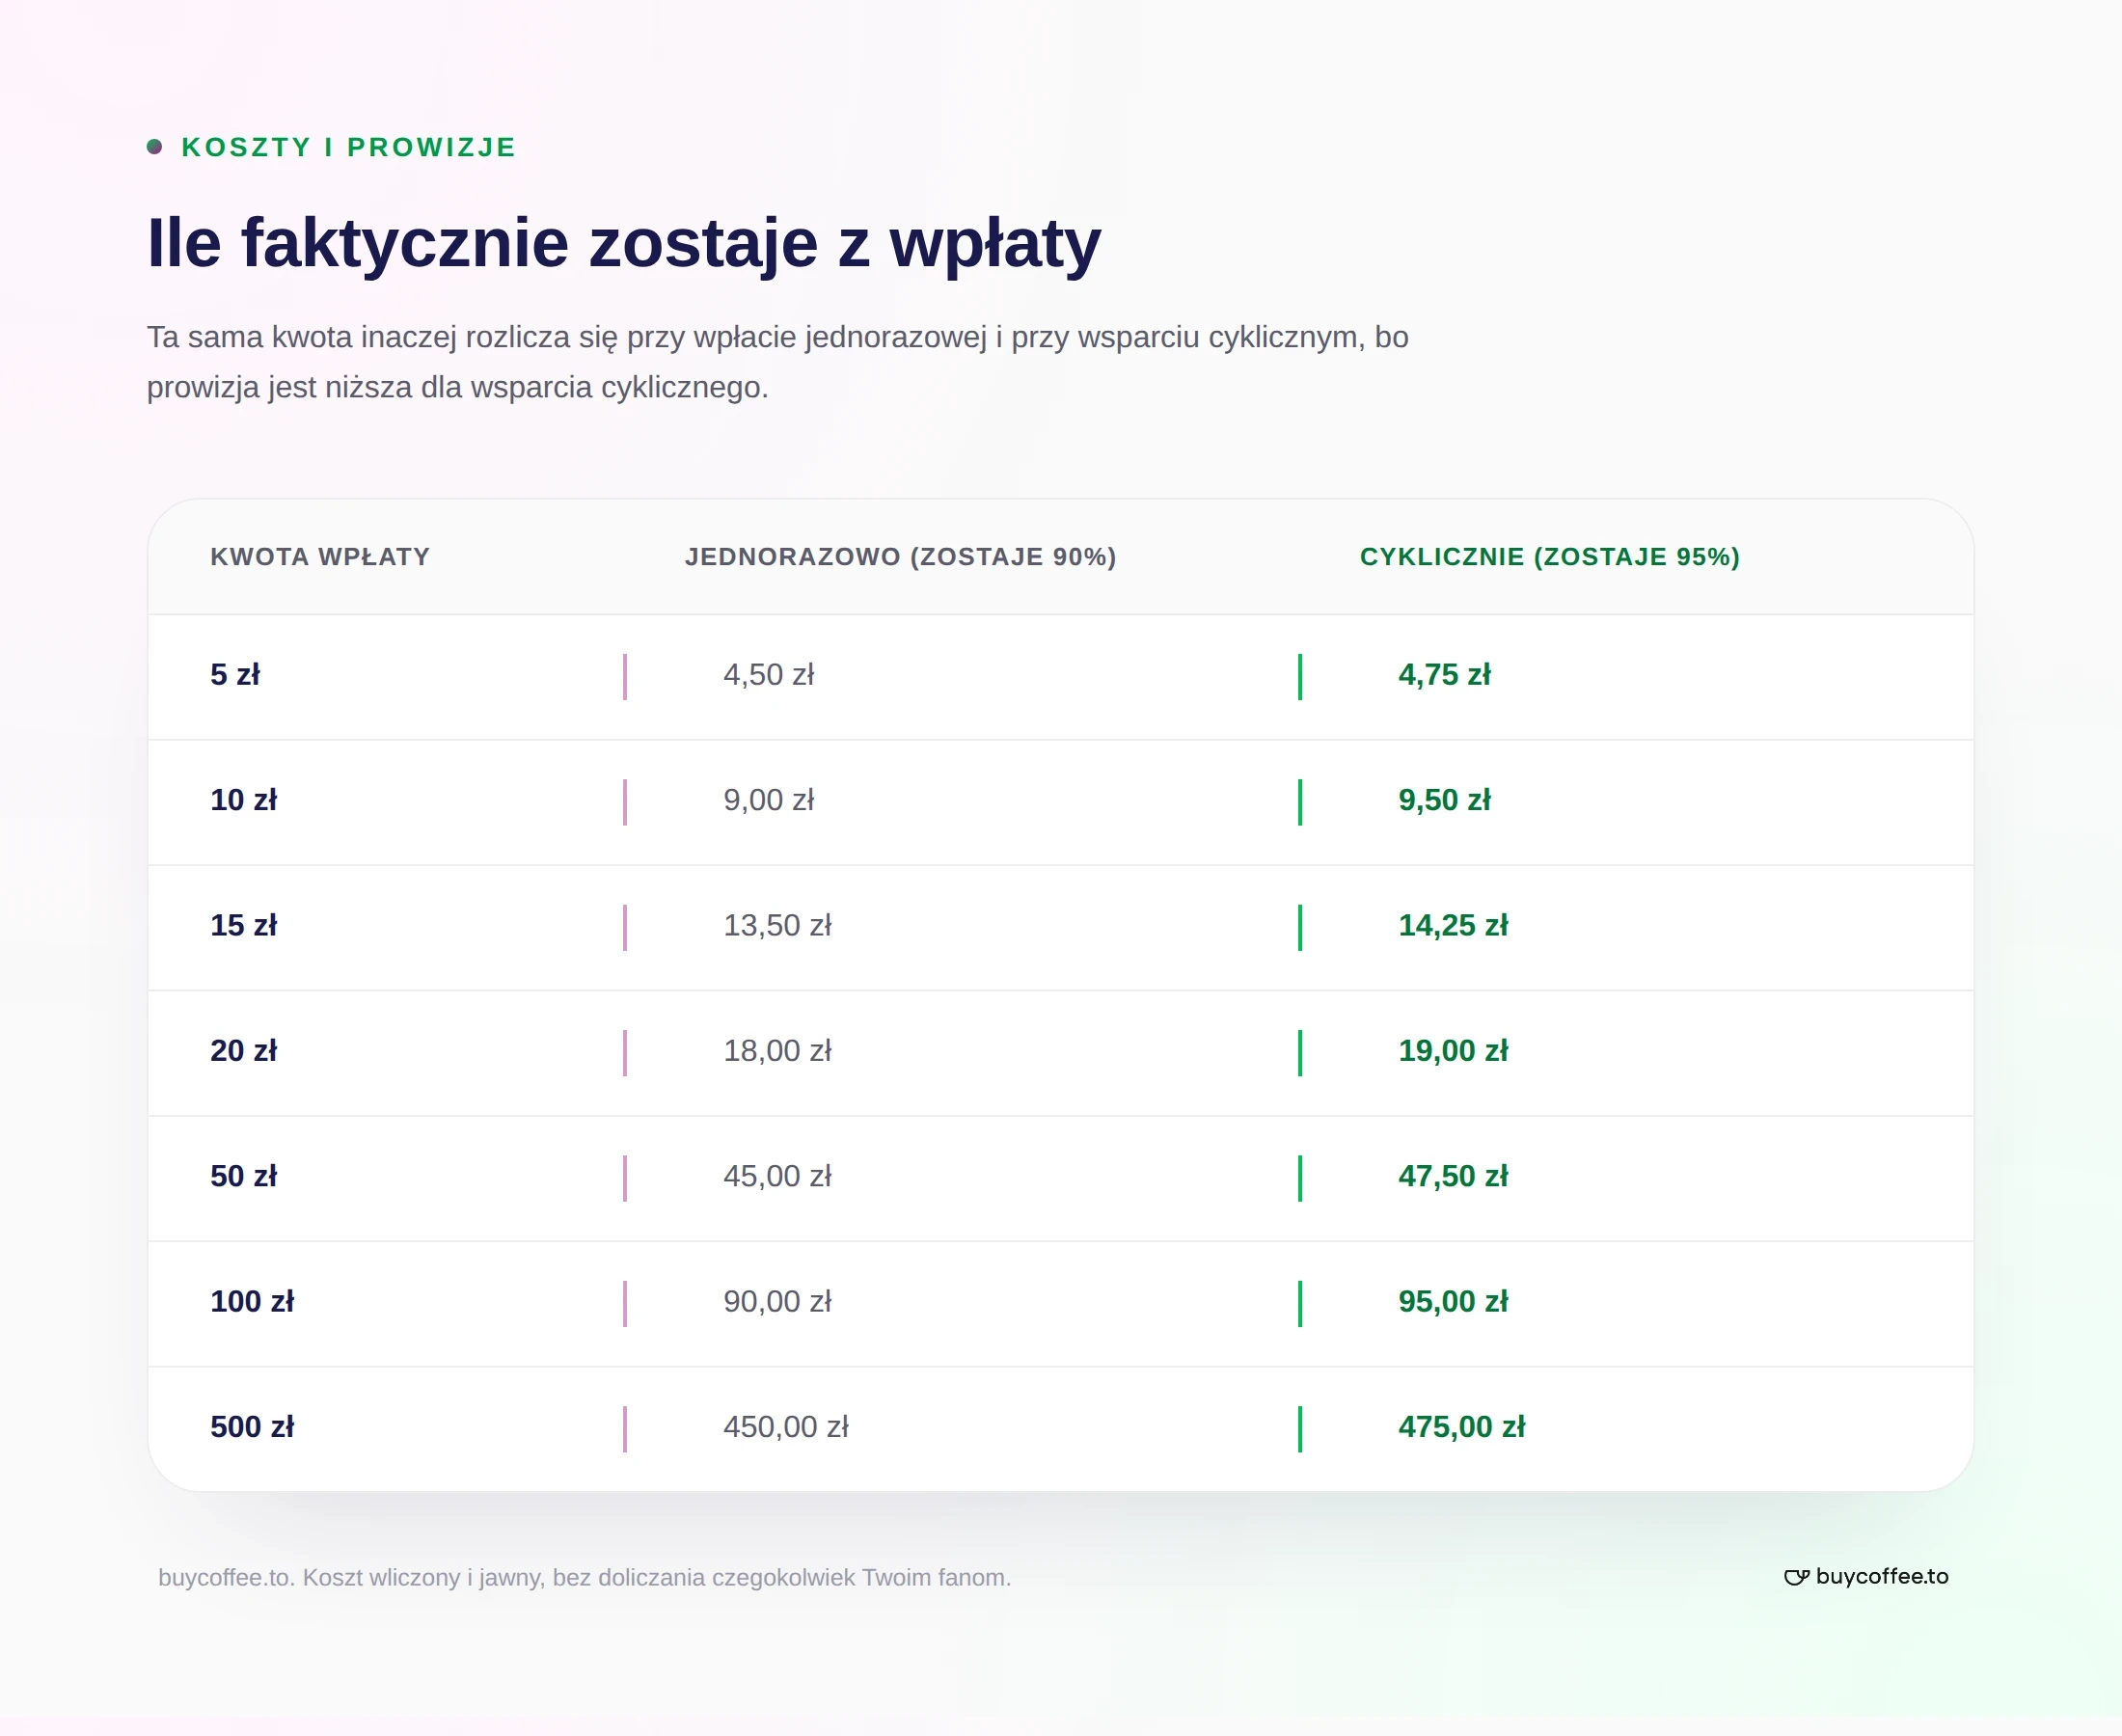Click the '4,75 zł' recurring value
This screenshot has height=1736, width=2122.
pos(1444,675)
